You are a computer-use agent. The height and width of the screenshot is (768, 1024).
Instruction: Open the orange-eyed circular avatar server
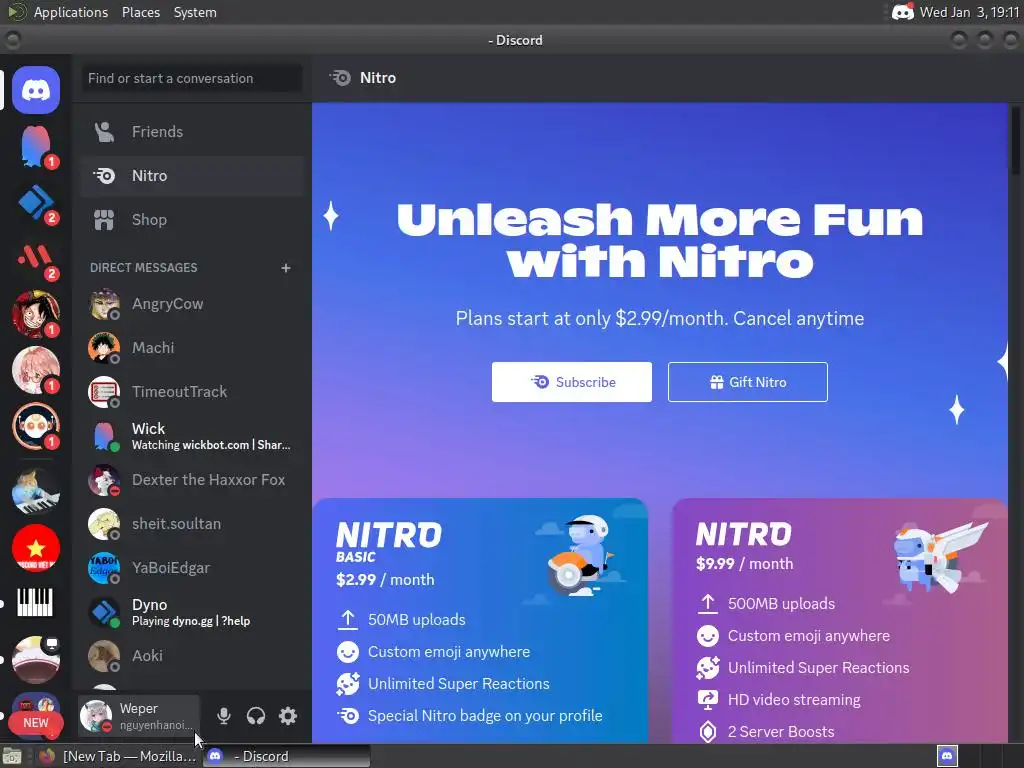36,426
